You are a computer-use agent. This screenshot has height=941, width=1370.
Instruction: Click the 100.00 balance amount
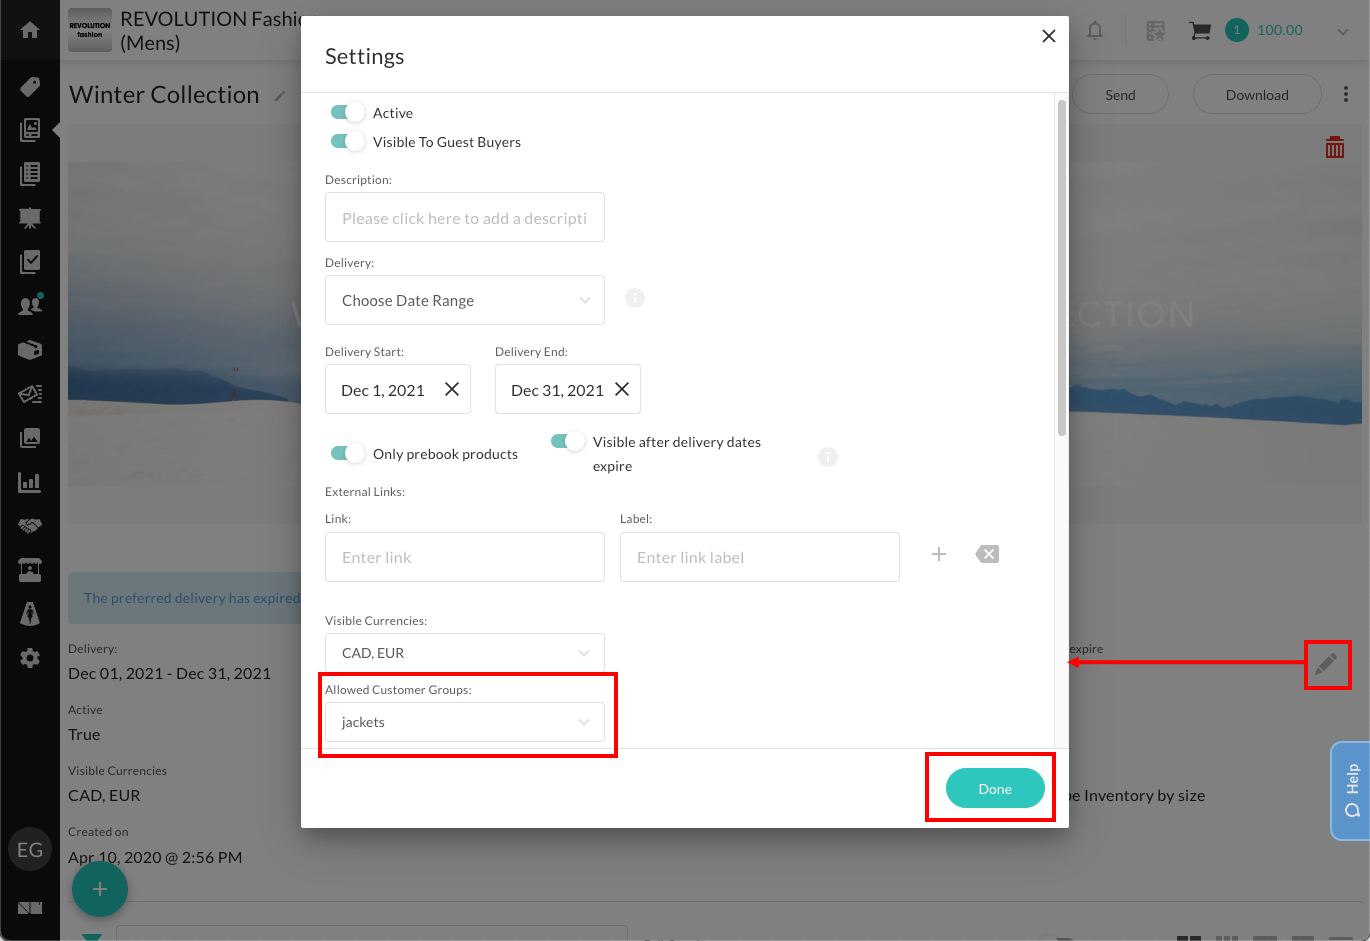(1280, 30)
